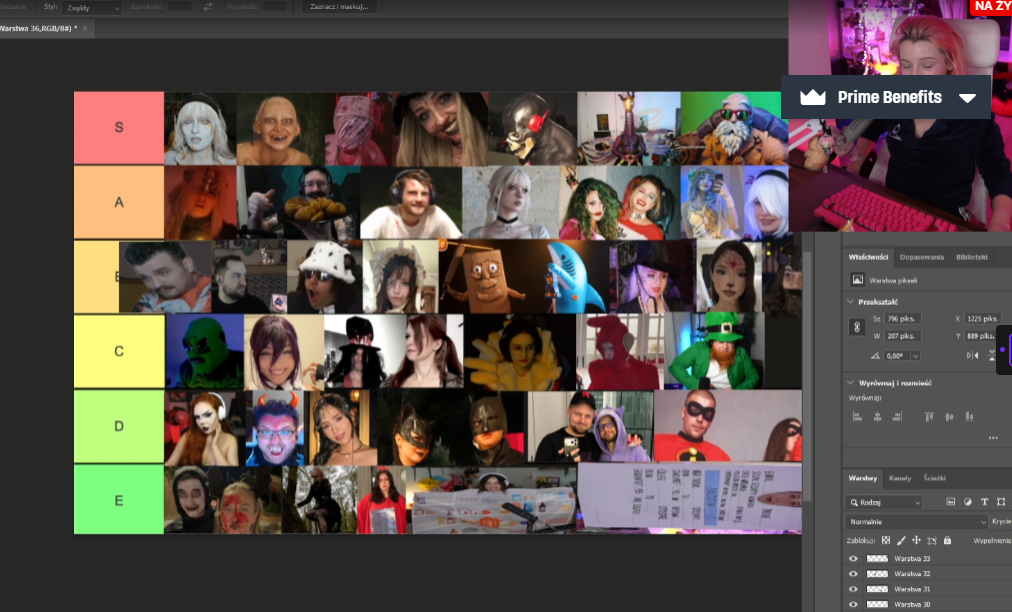
Task: Click the flip horizontal icon in Przekształć
Action: coord(971,355)
